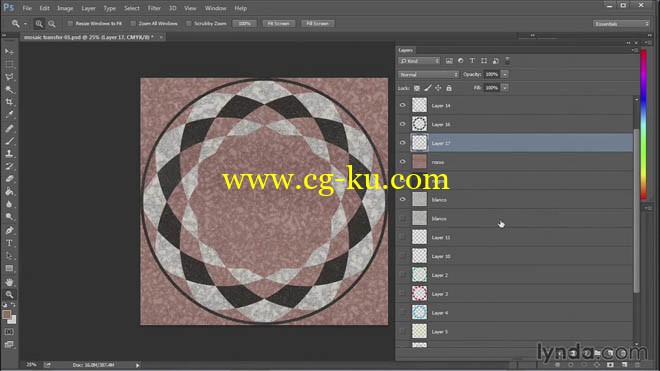Select the Brush tool
The width and height of the screenshot is (660, 371).
coord(9,141)
